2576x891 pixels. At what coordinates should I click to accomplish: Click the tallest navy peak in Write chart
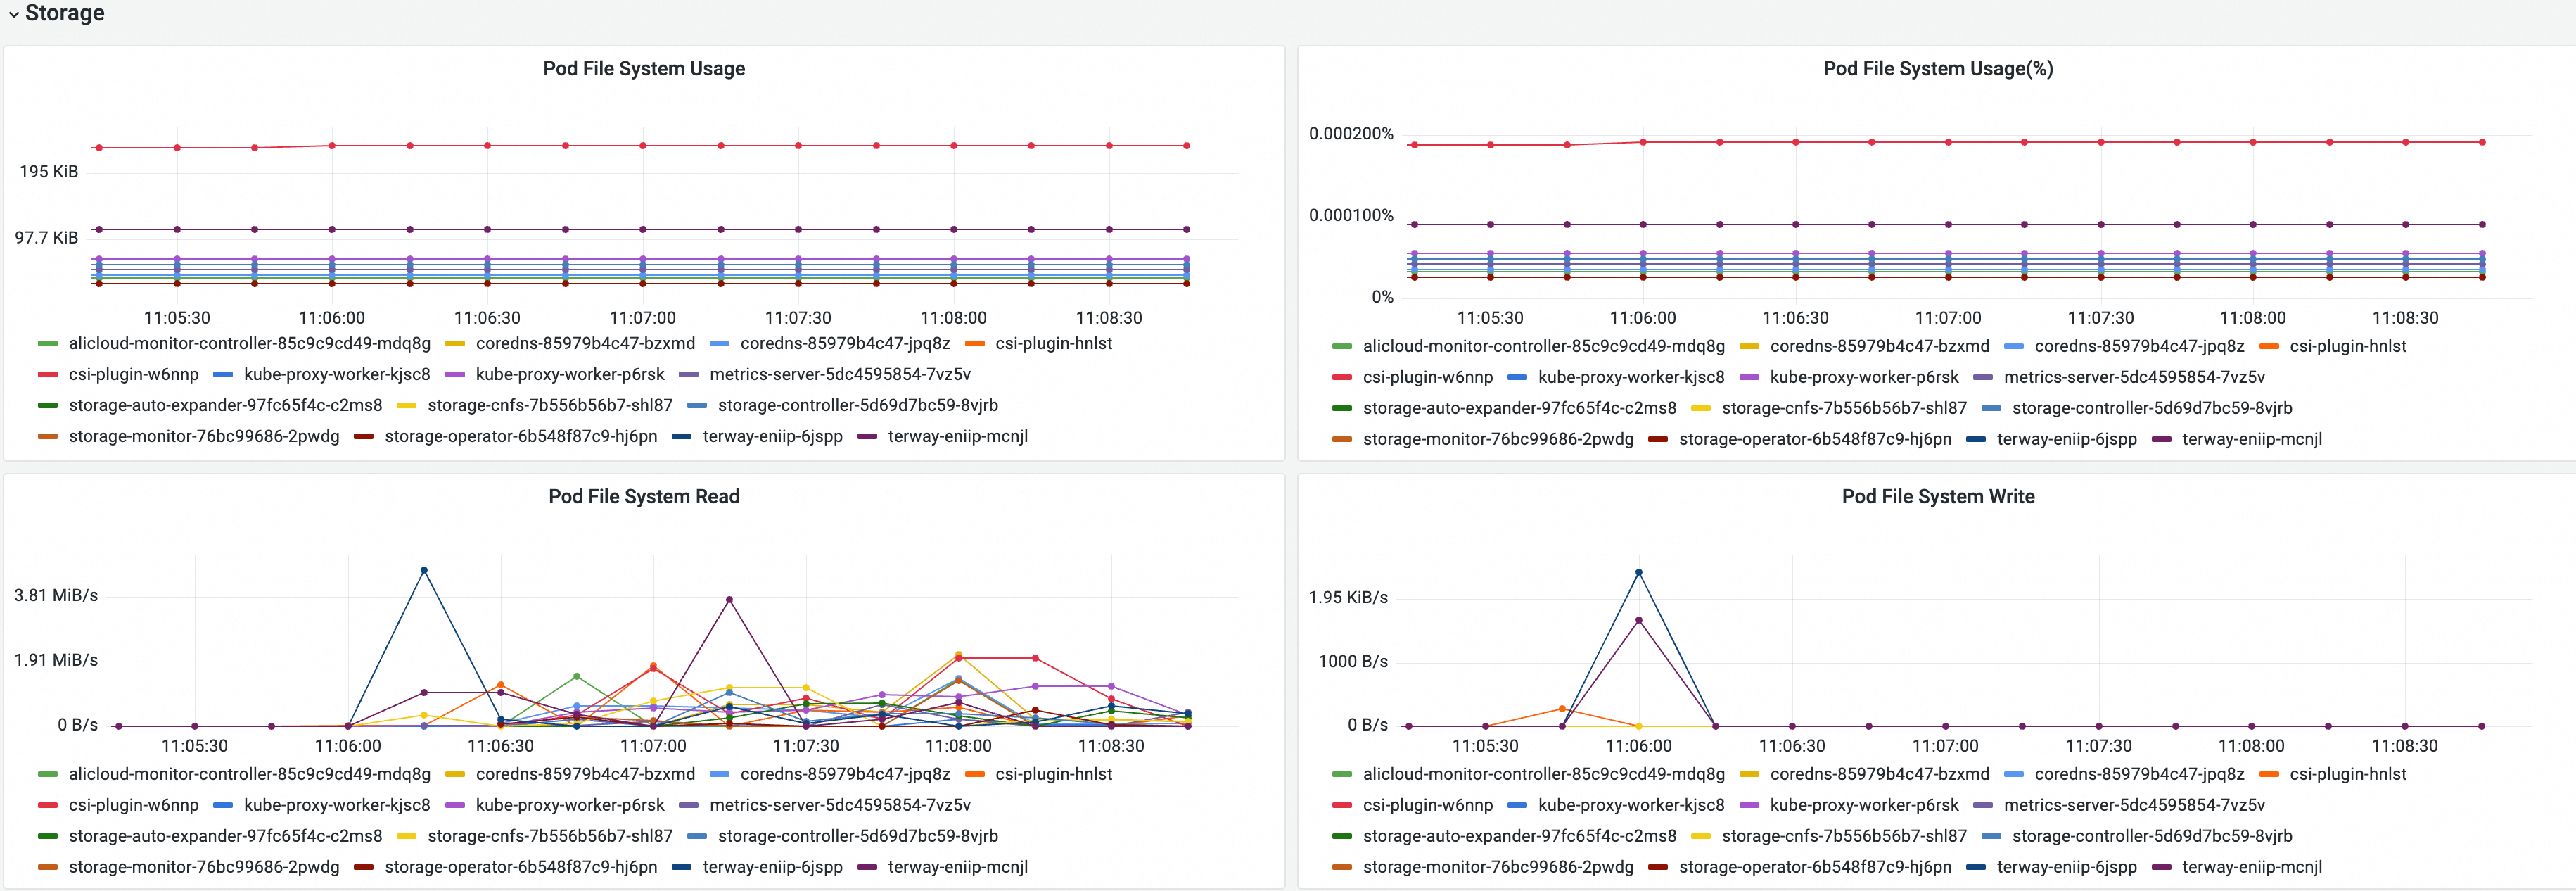(1638, 572)
